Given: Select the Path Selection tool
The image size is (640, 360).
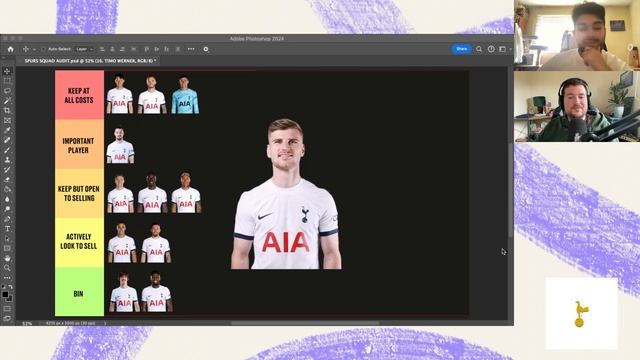Looking at the screenshot, I should [x=7, y=238].
